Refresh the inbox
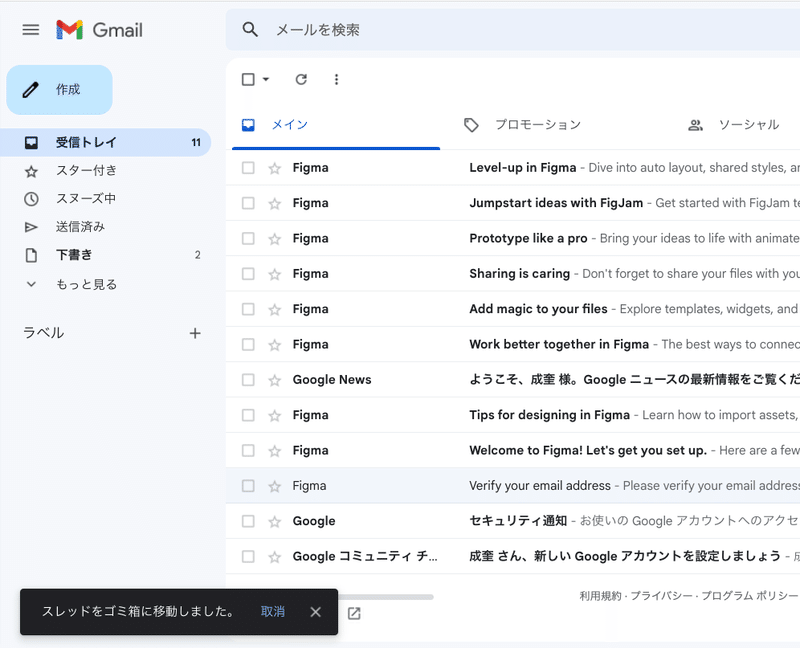The width and height of the screenshot is (800, 648). click(301, 80)
